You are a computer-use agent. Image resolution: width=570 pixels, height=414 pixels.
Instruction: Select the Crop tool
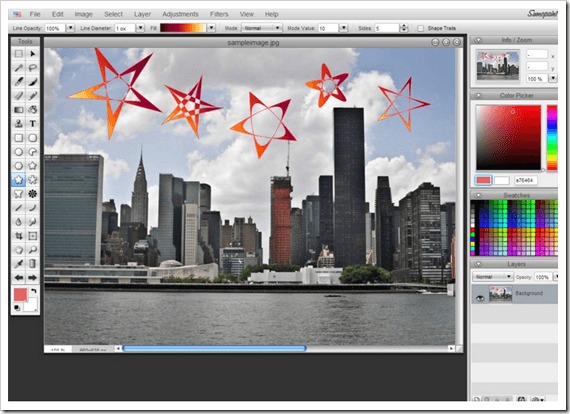point(19,236)
